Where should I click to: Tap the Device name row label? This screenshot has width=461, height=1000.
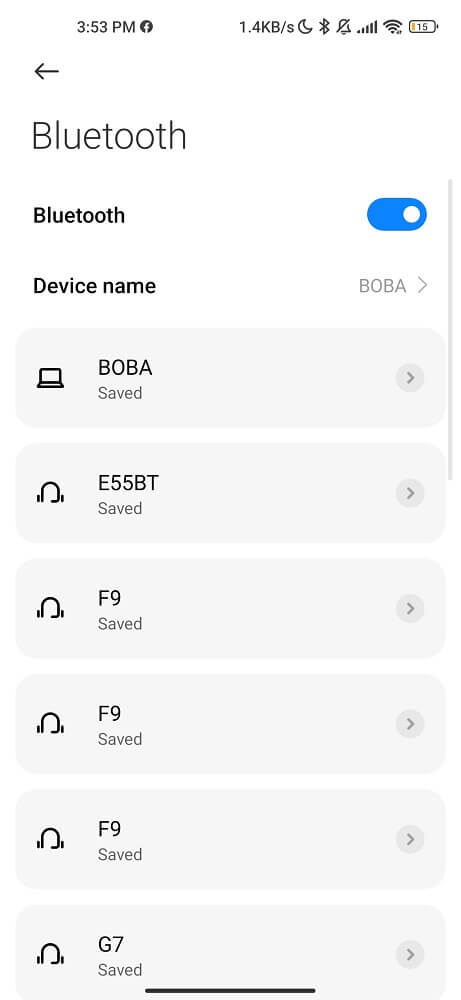click(x=94, y=286)
